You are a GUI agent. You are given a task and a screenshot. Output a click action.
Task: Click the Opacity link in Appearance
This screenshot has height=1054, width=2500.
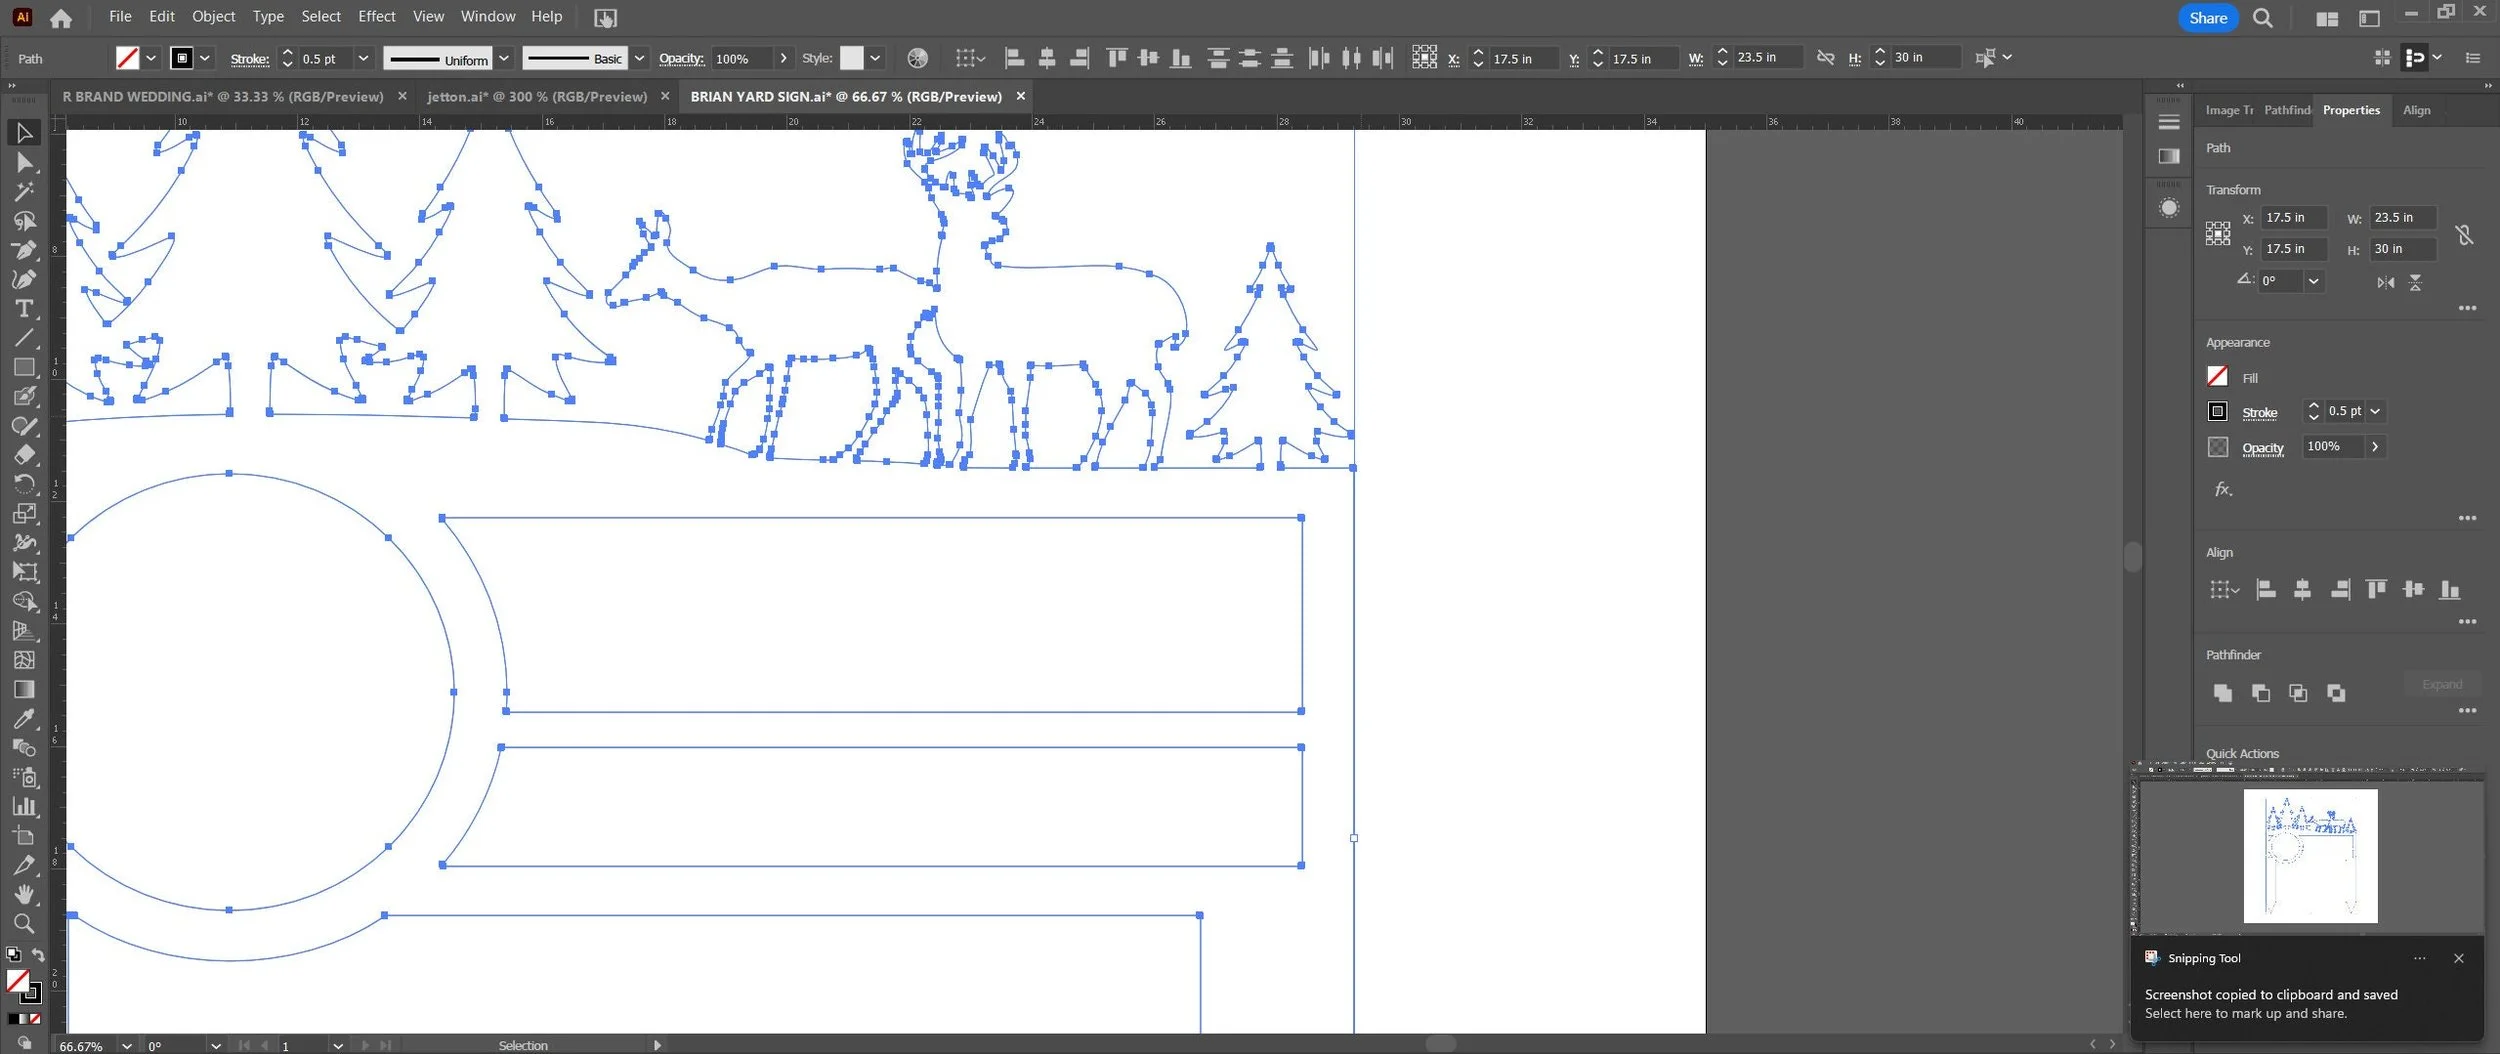[2262, 448]
